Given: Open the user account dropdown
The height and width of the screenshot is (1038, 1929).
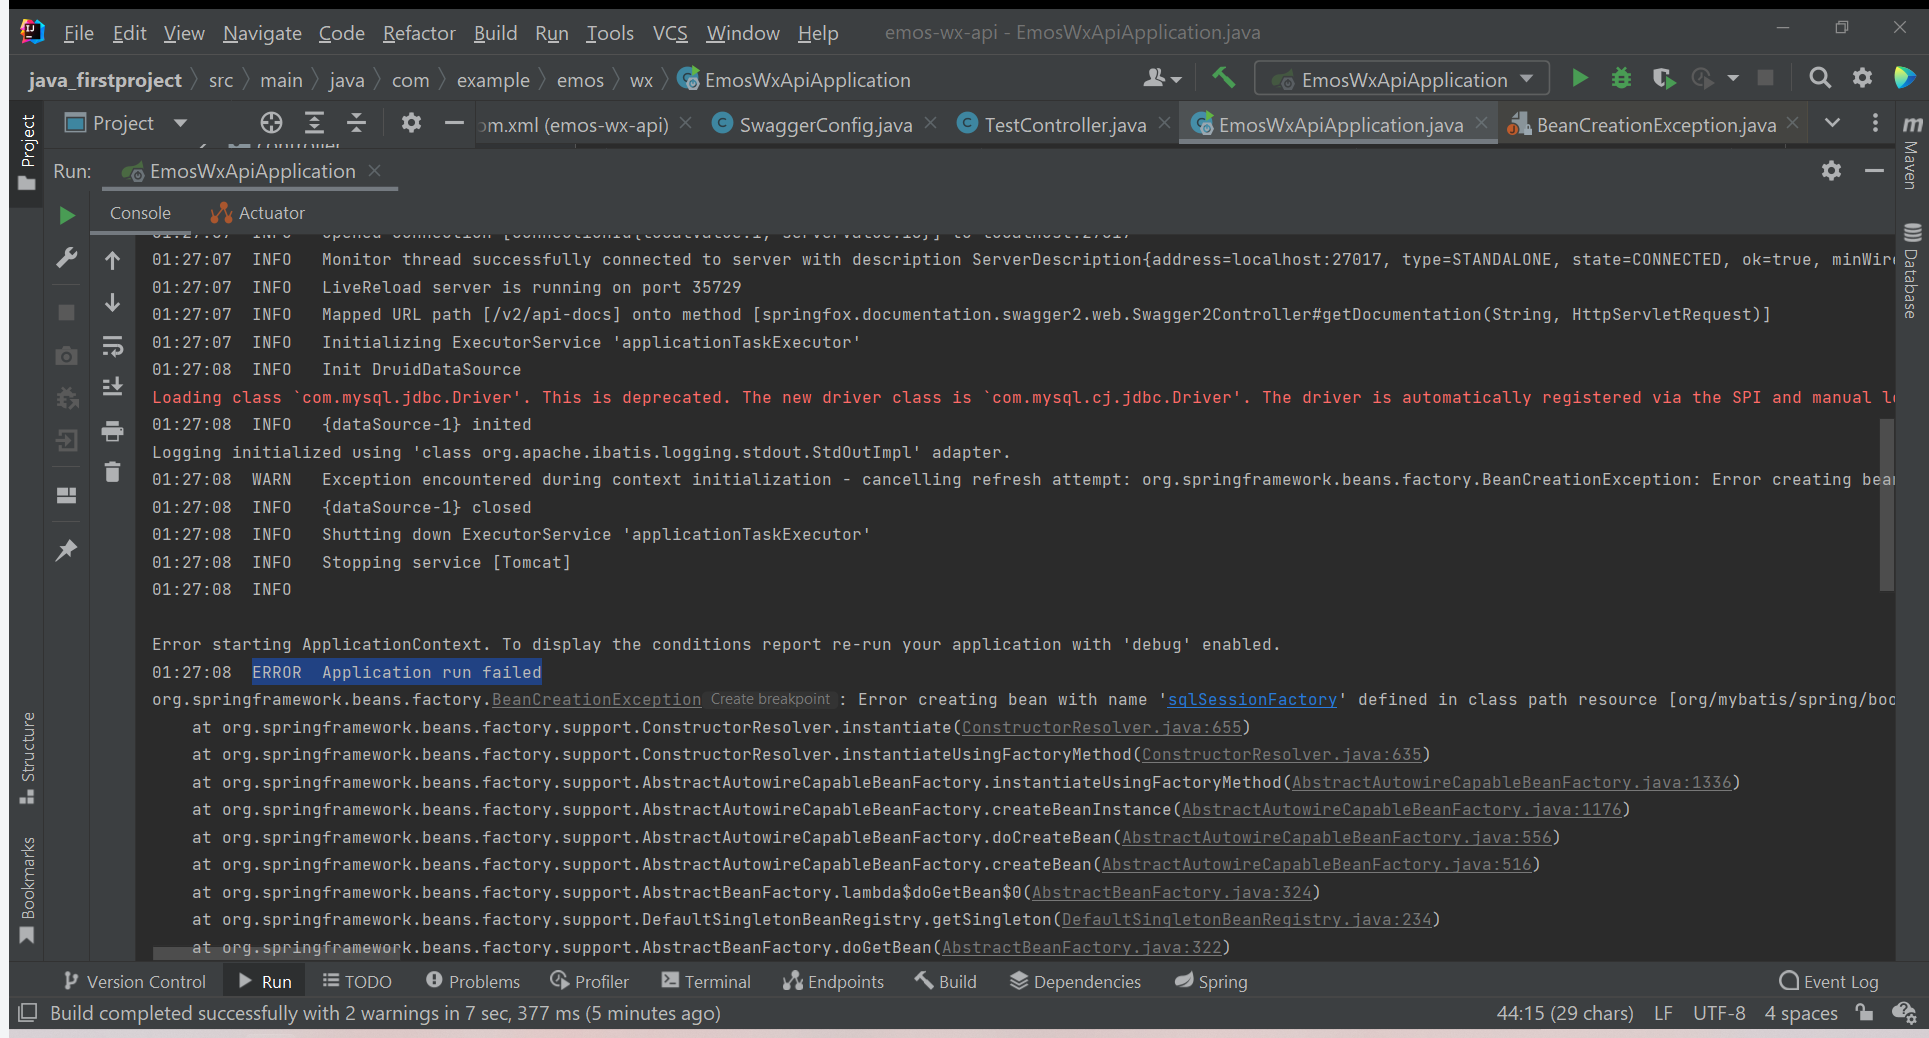Looking at the screenshot, I should click(1162, 78).
